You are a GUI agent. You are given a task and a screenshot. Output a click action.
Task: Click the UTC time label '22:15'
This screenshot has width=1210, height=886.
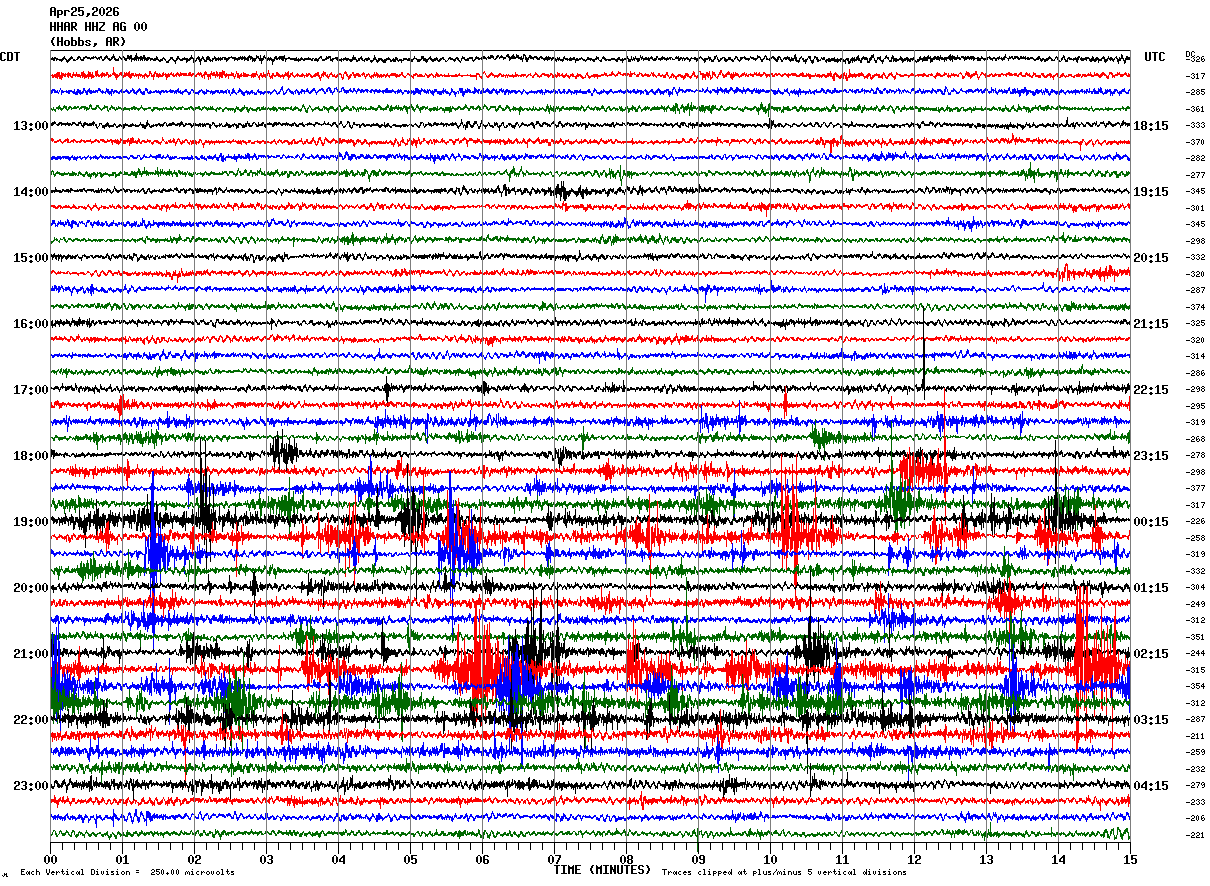click(1151, 390)
